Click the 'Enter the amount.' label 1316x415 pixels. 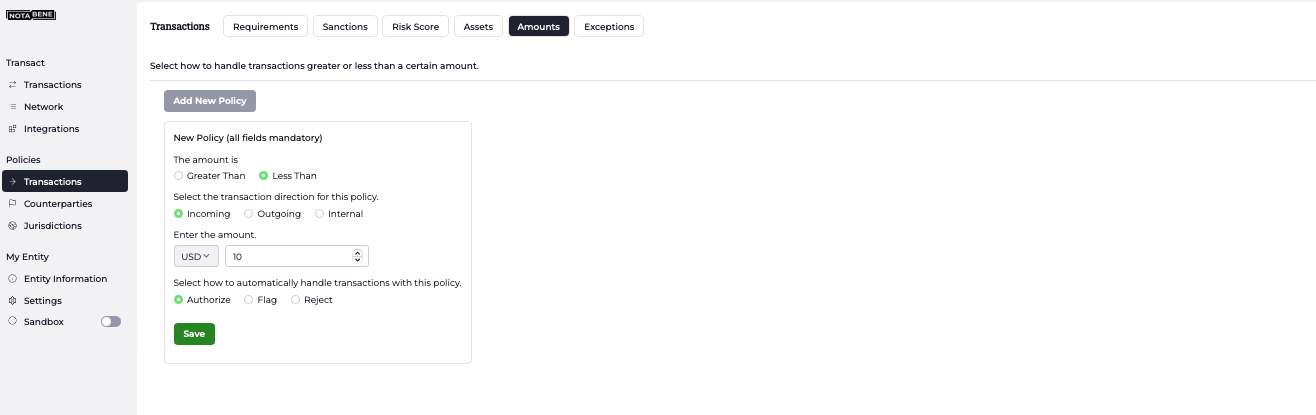point(215,235)
